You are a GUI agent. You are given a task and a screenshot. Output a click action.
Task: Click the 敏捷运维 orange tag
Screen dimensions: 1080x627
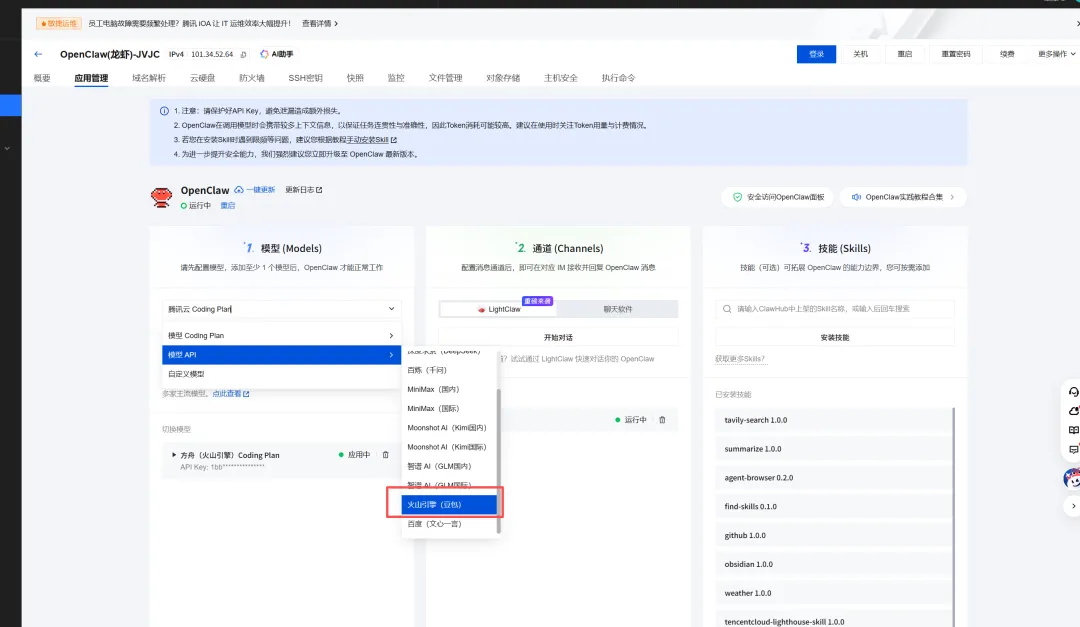[59, 23]
